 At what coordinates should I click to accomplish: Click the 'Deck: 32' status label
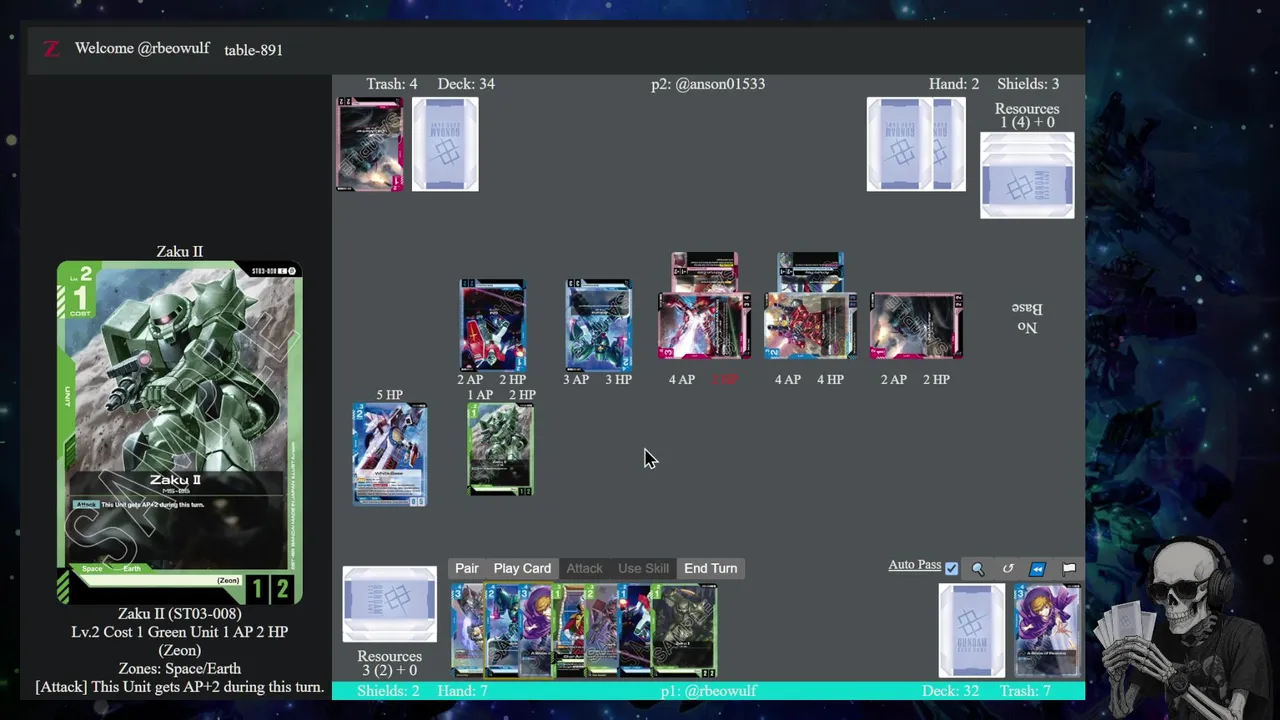[x=950, y=691]
